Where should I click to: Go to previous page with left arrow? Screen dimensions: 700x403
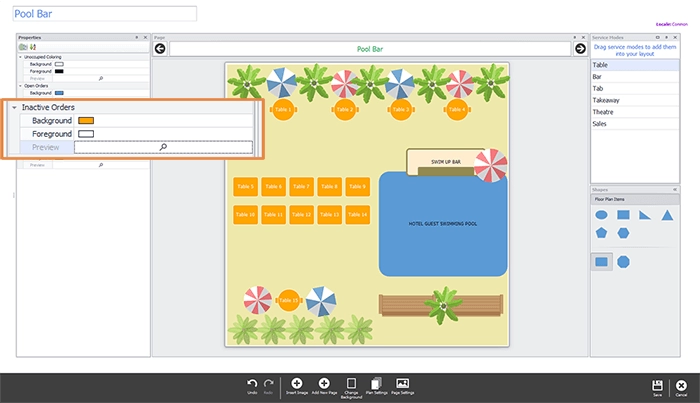(160, 49)
